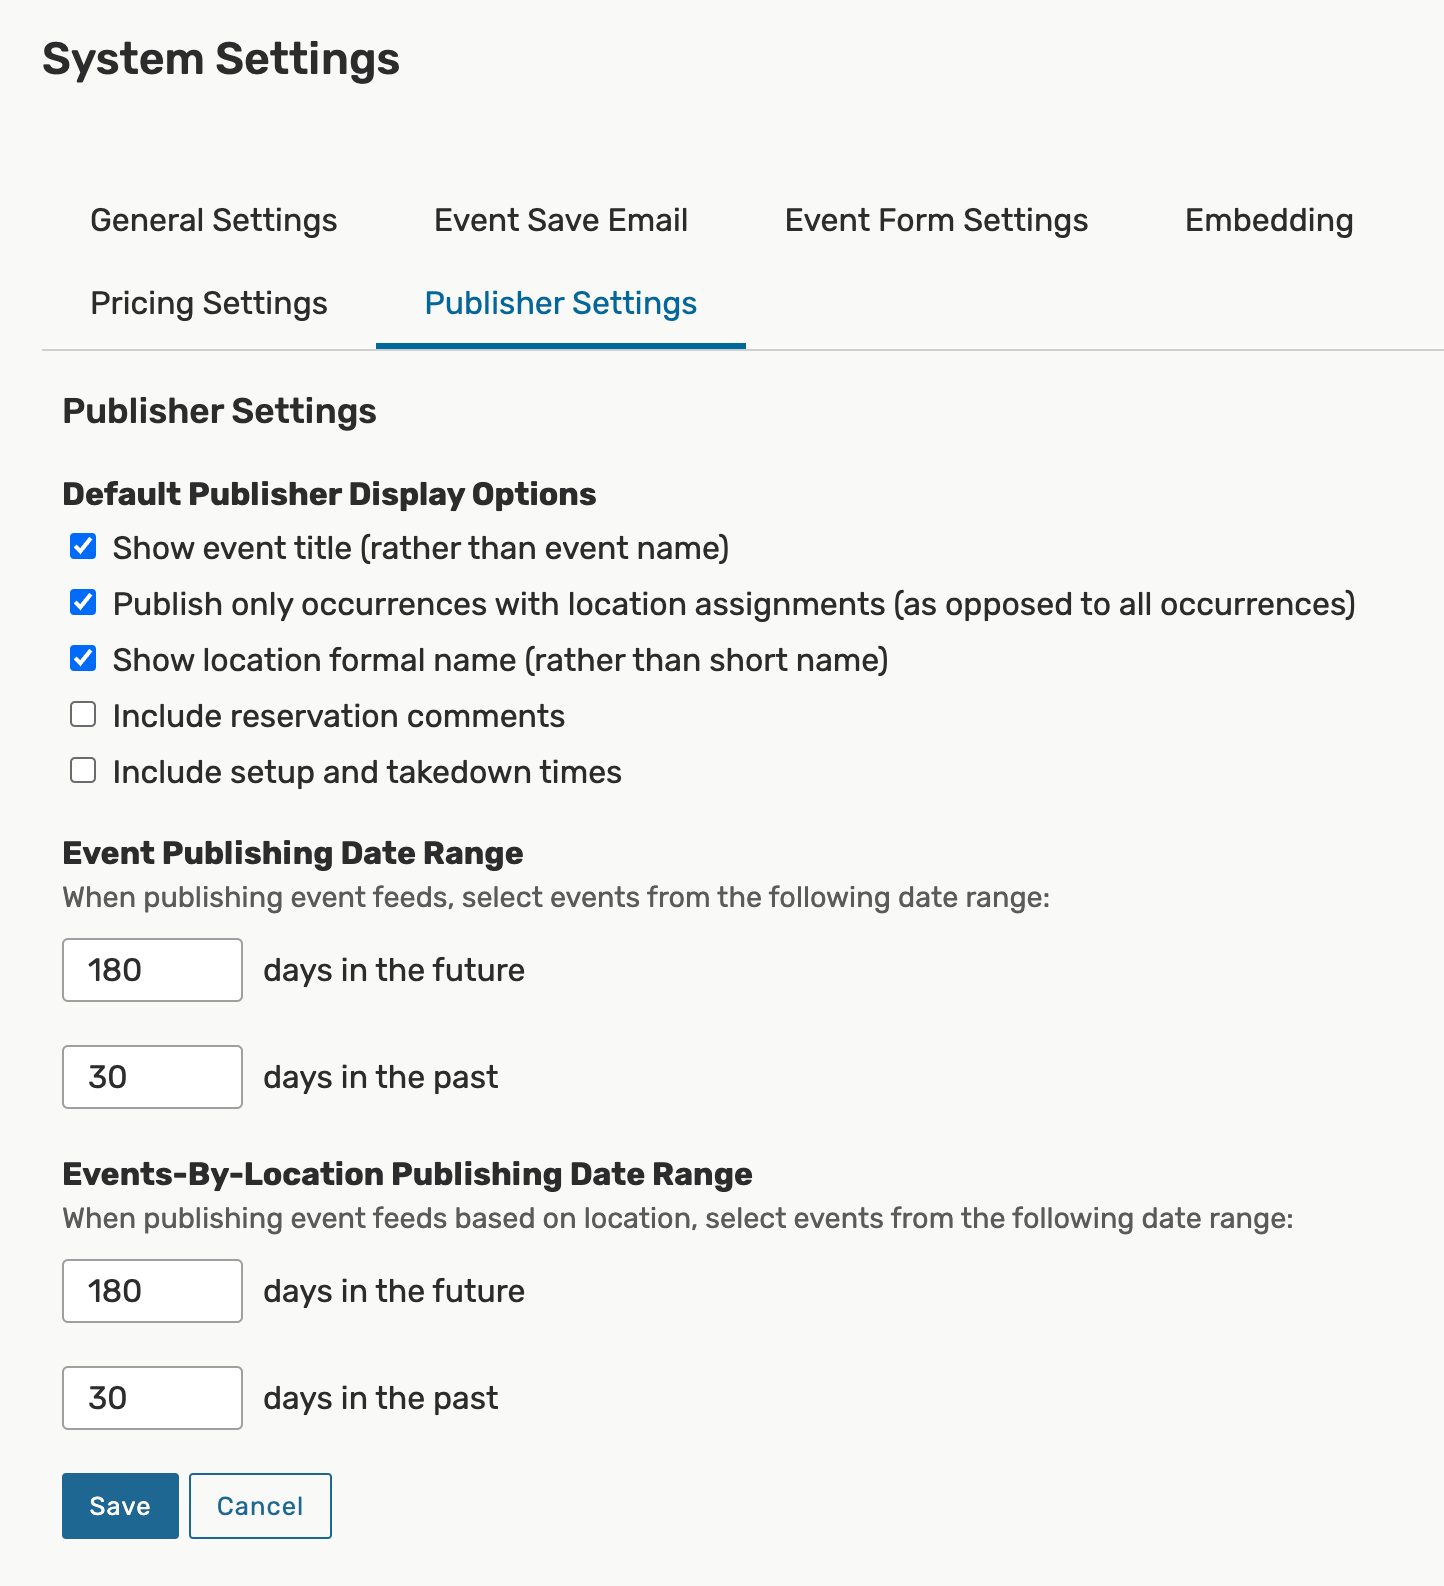Click the Include setup and takedown times label
The width and height of the screenshot is (1444, 1586).
pyautogui.click(x=367, y=772)
